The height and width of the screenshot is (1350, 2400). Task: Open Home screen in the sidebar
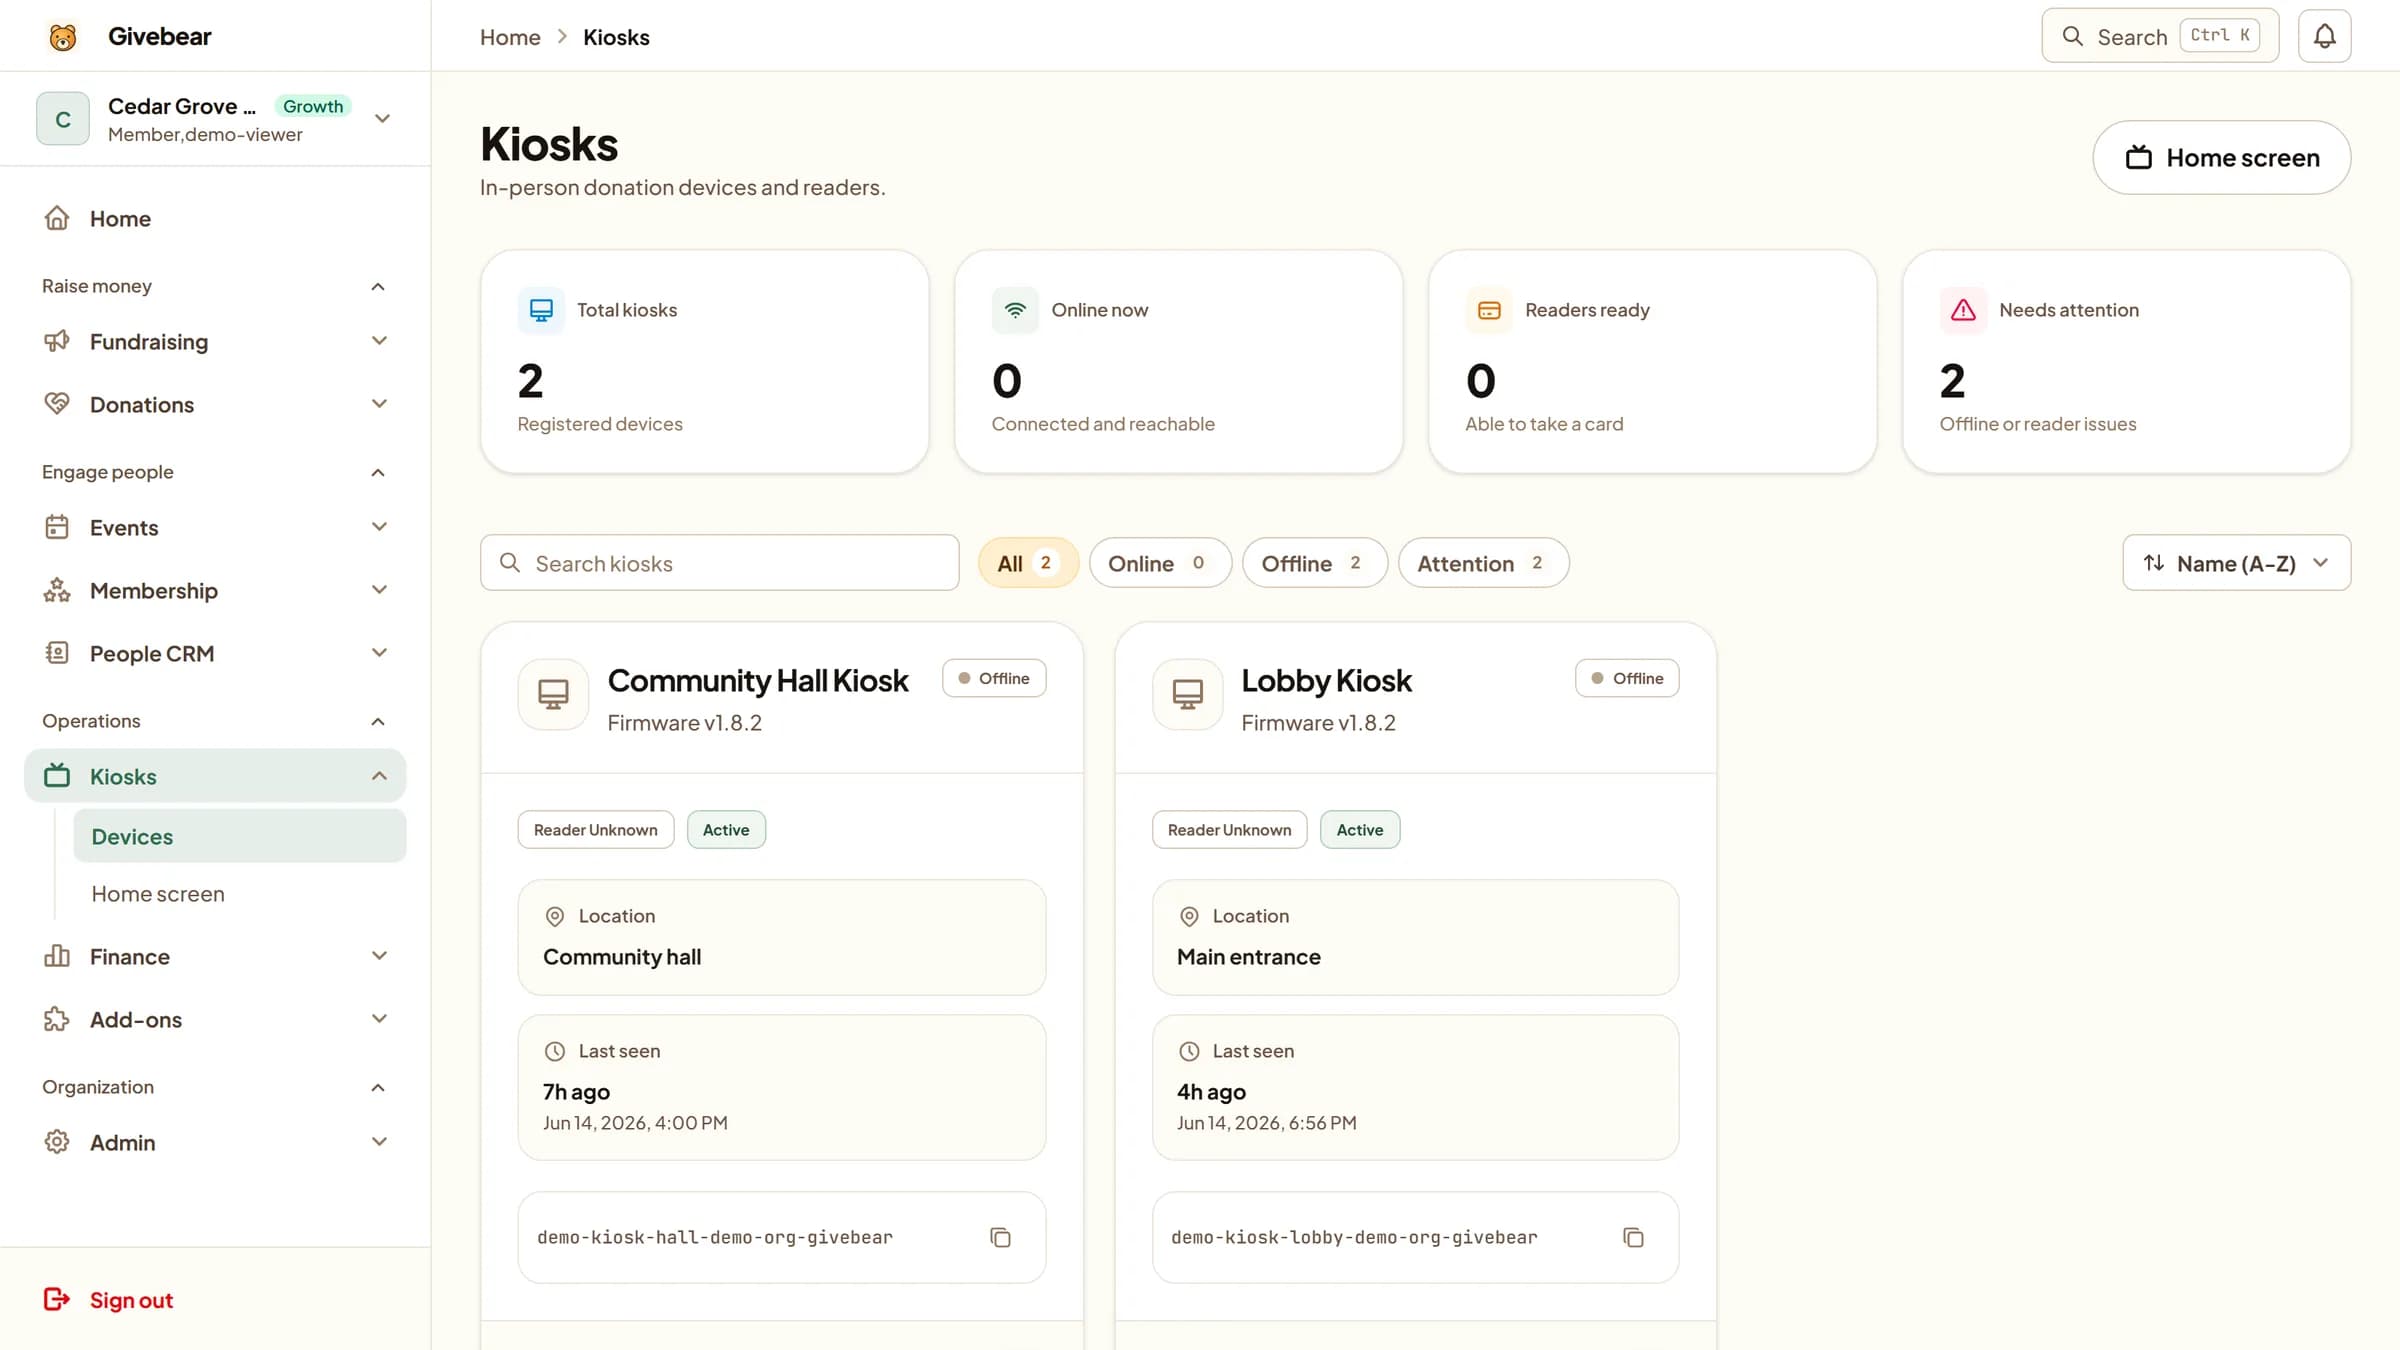(240, 893)
